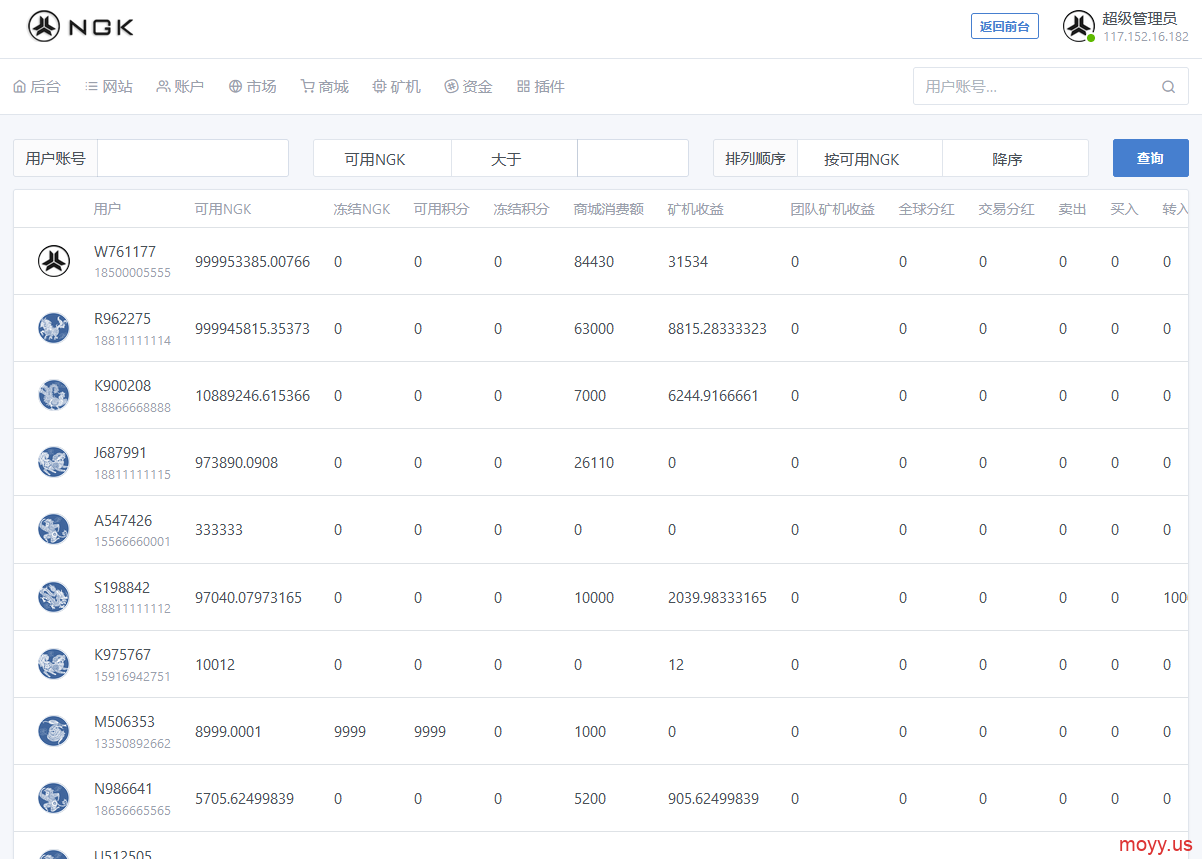The width and height of the screenshot is (1202, 859).
Task: Click the 卖出 column header
Action: (1073, 209)
